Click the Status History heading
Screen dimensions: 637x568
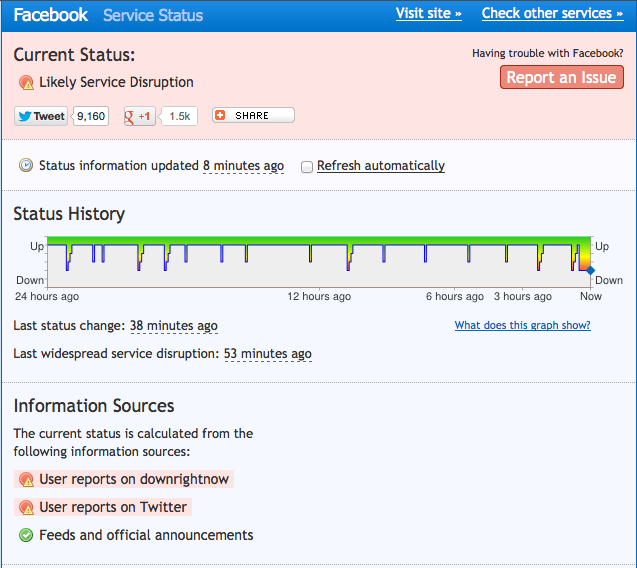[69, 214]
